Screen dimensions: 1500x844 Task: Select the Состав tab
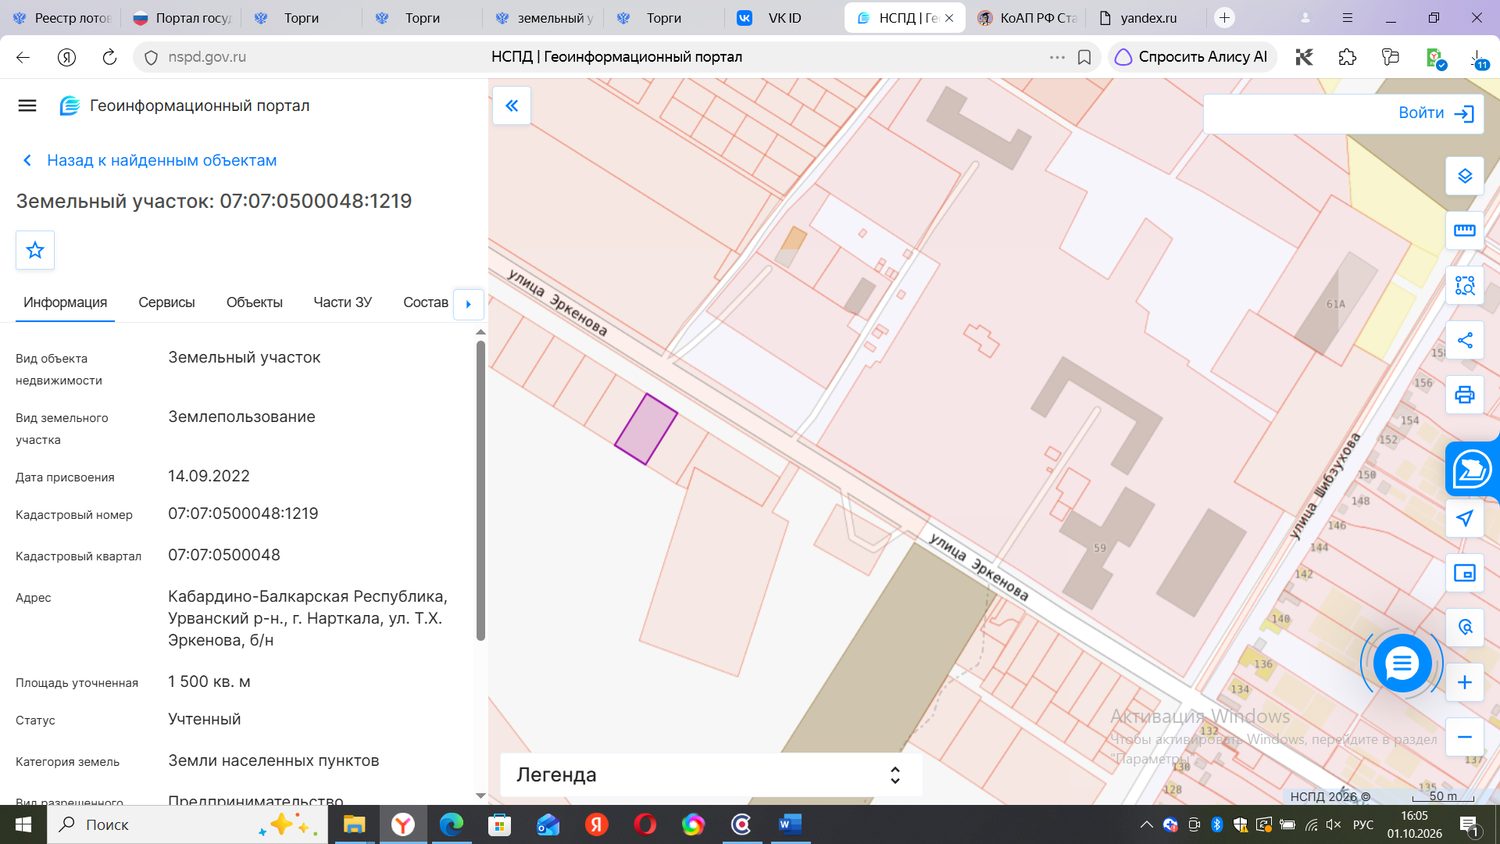coord(426,302)
